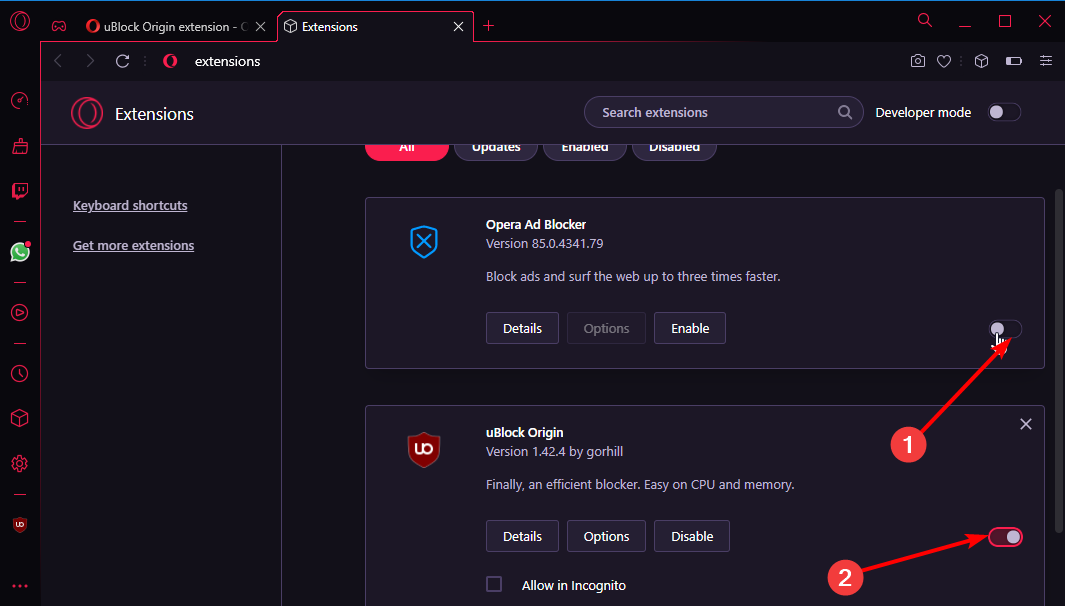
Task: Click the Opera Ad Blocker shield icon
Action: tap(424, 242)
